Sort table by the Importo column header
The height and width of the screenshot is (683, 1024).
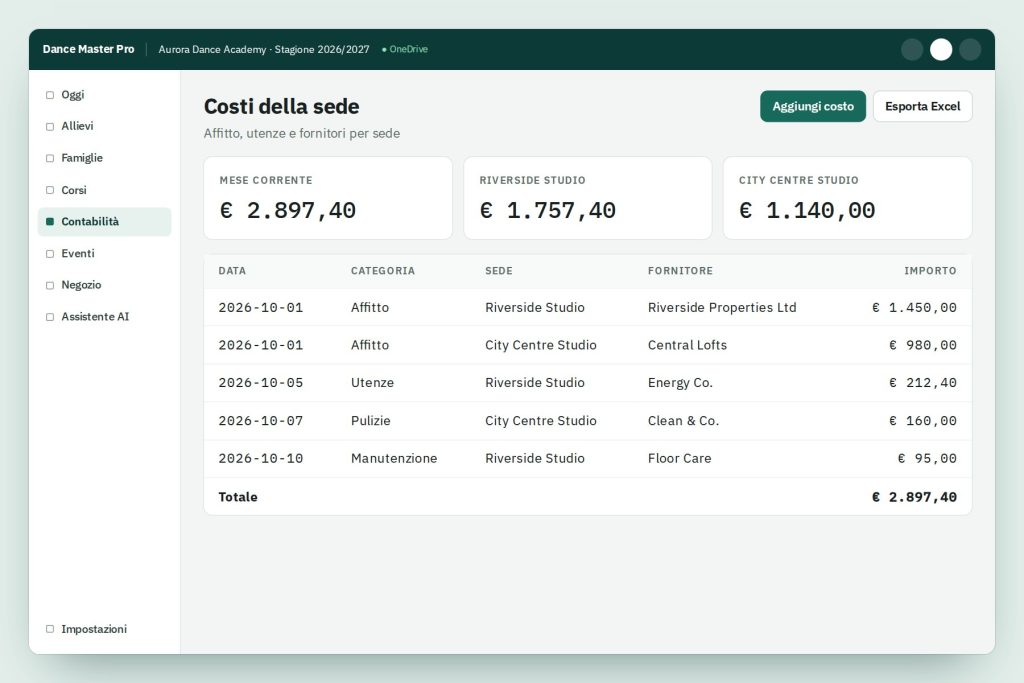tap(930, 271)
